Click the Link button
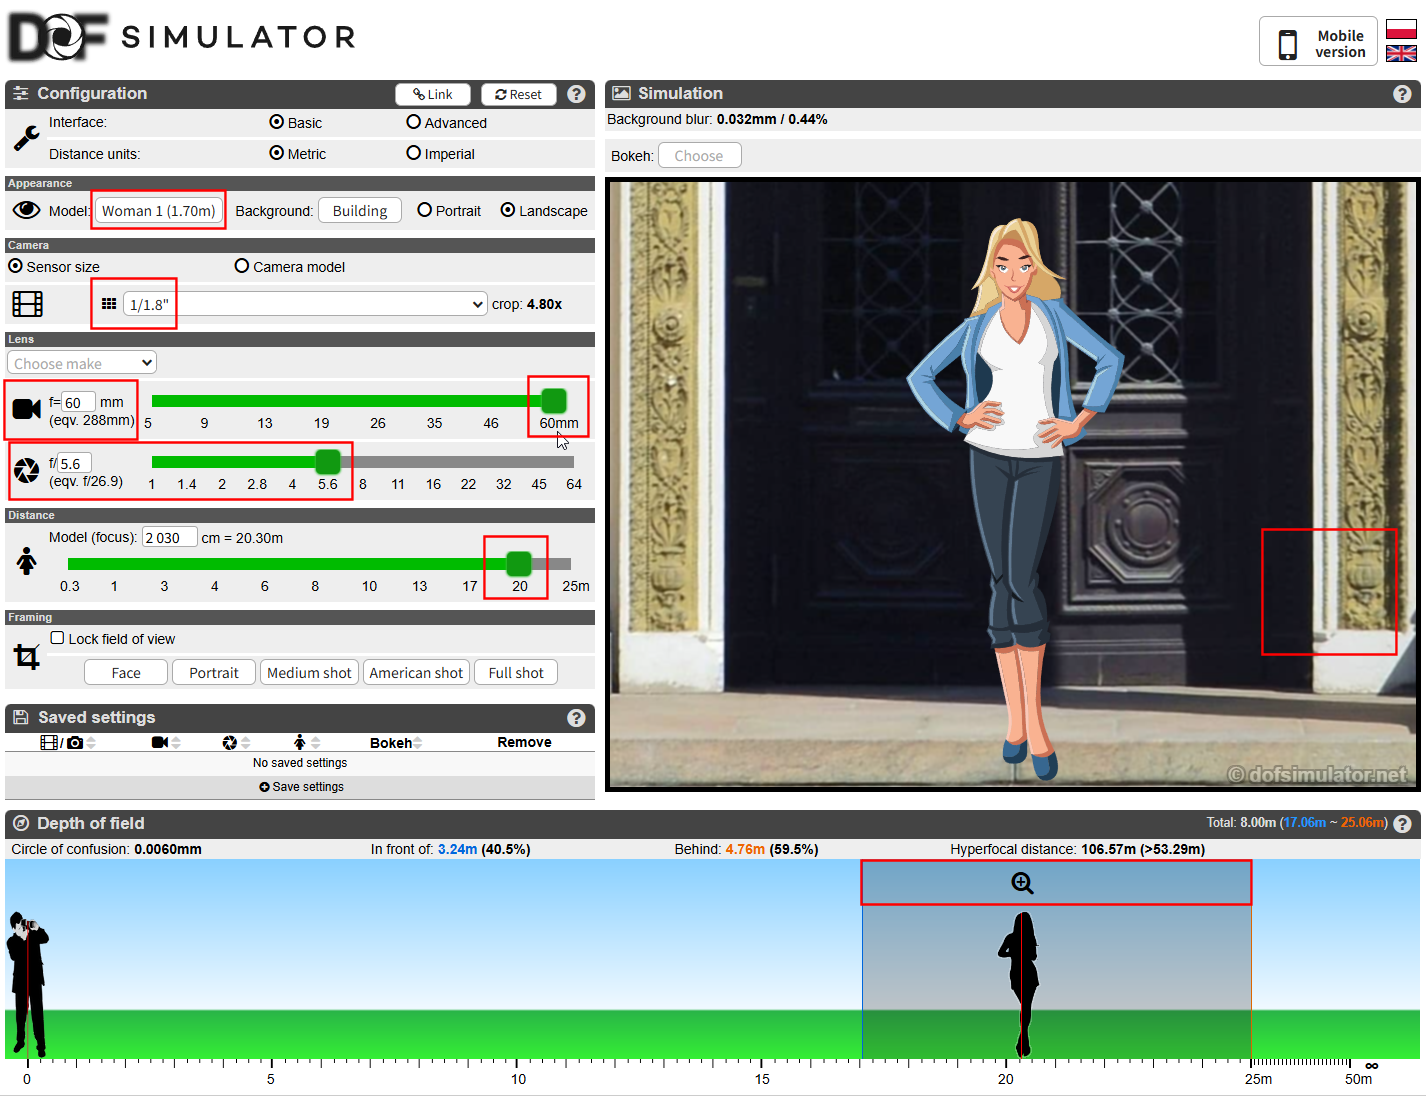 [433, 94]
